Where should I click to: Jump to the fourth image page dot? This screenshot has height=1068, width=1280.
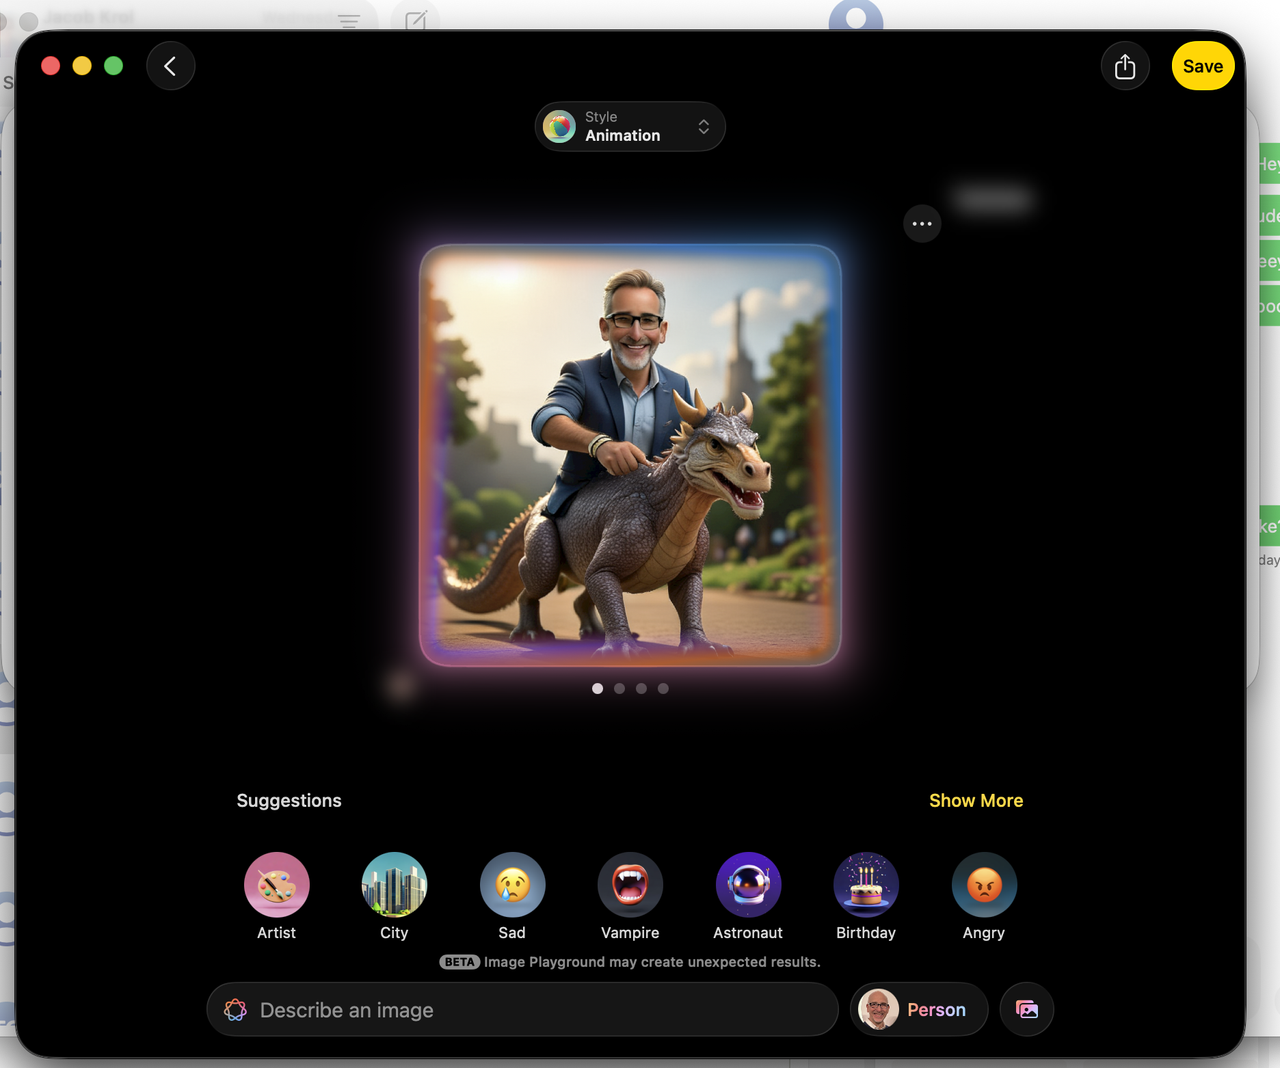point(663,688)
